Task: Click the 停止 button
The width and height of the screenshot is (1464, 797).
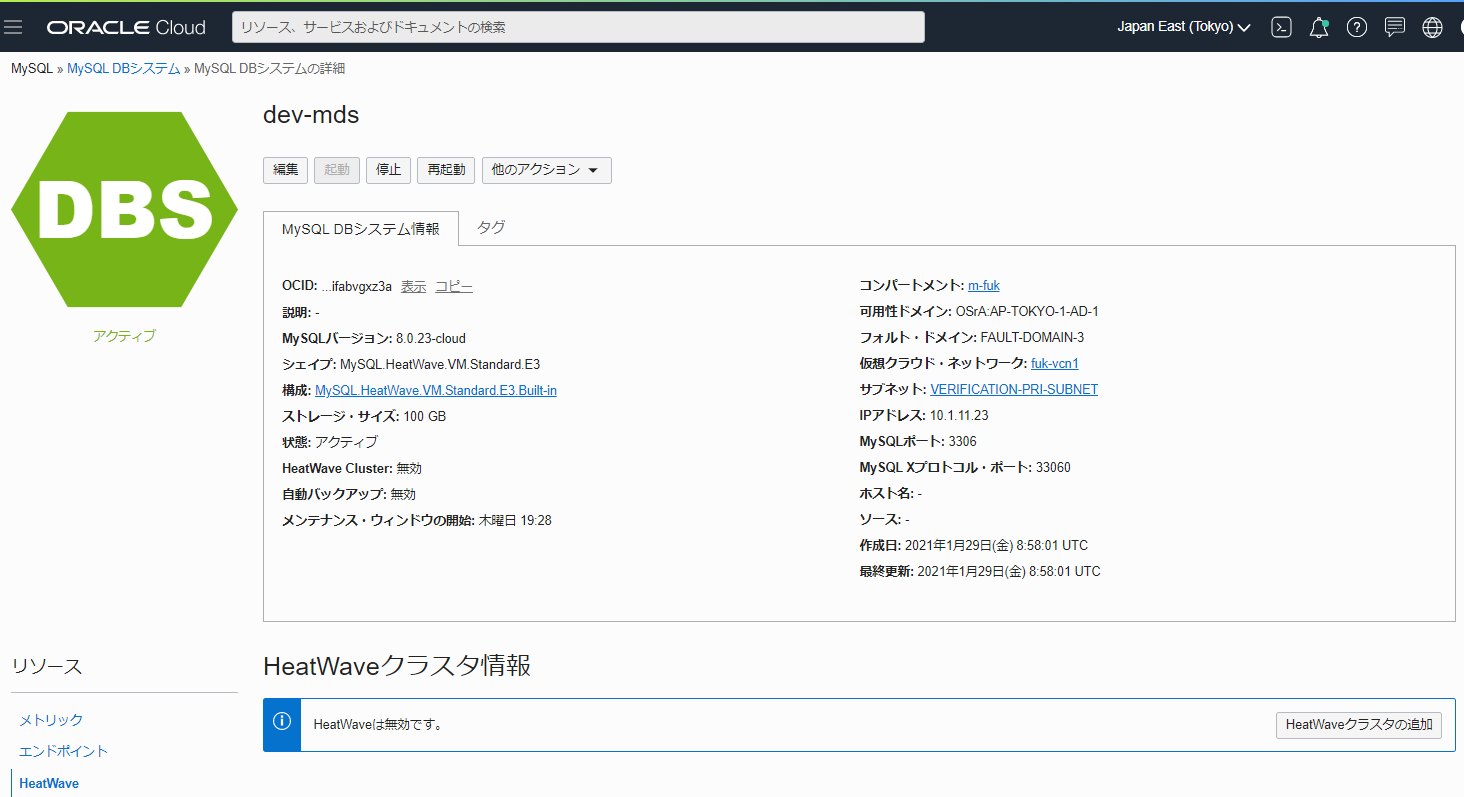Action: coord(388,170)
